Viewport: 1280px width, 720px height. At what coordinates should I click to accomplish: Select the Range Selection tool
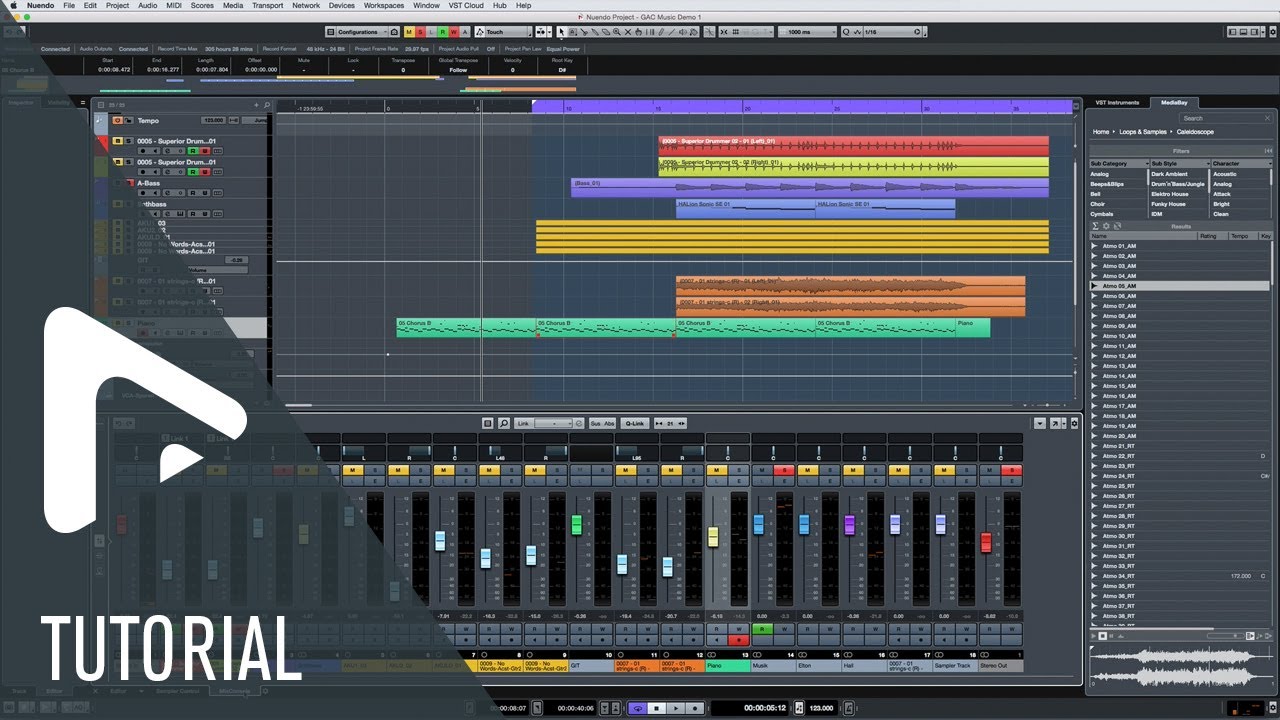point(573,32)
